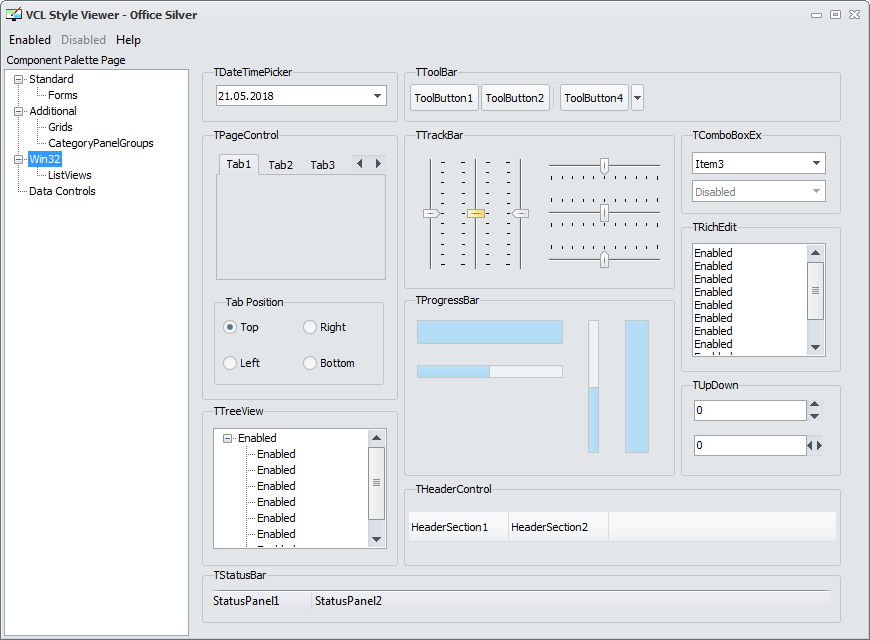The width and height of the screenshot is (870, 640).
Task: Select CategoryPanelGroups in the palette tree
Action: (x=100, y=143)
